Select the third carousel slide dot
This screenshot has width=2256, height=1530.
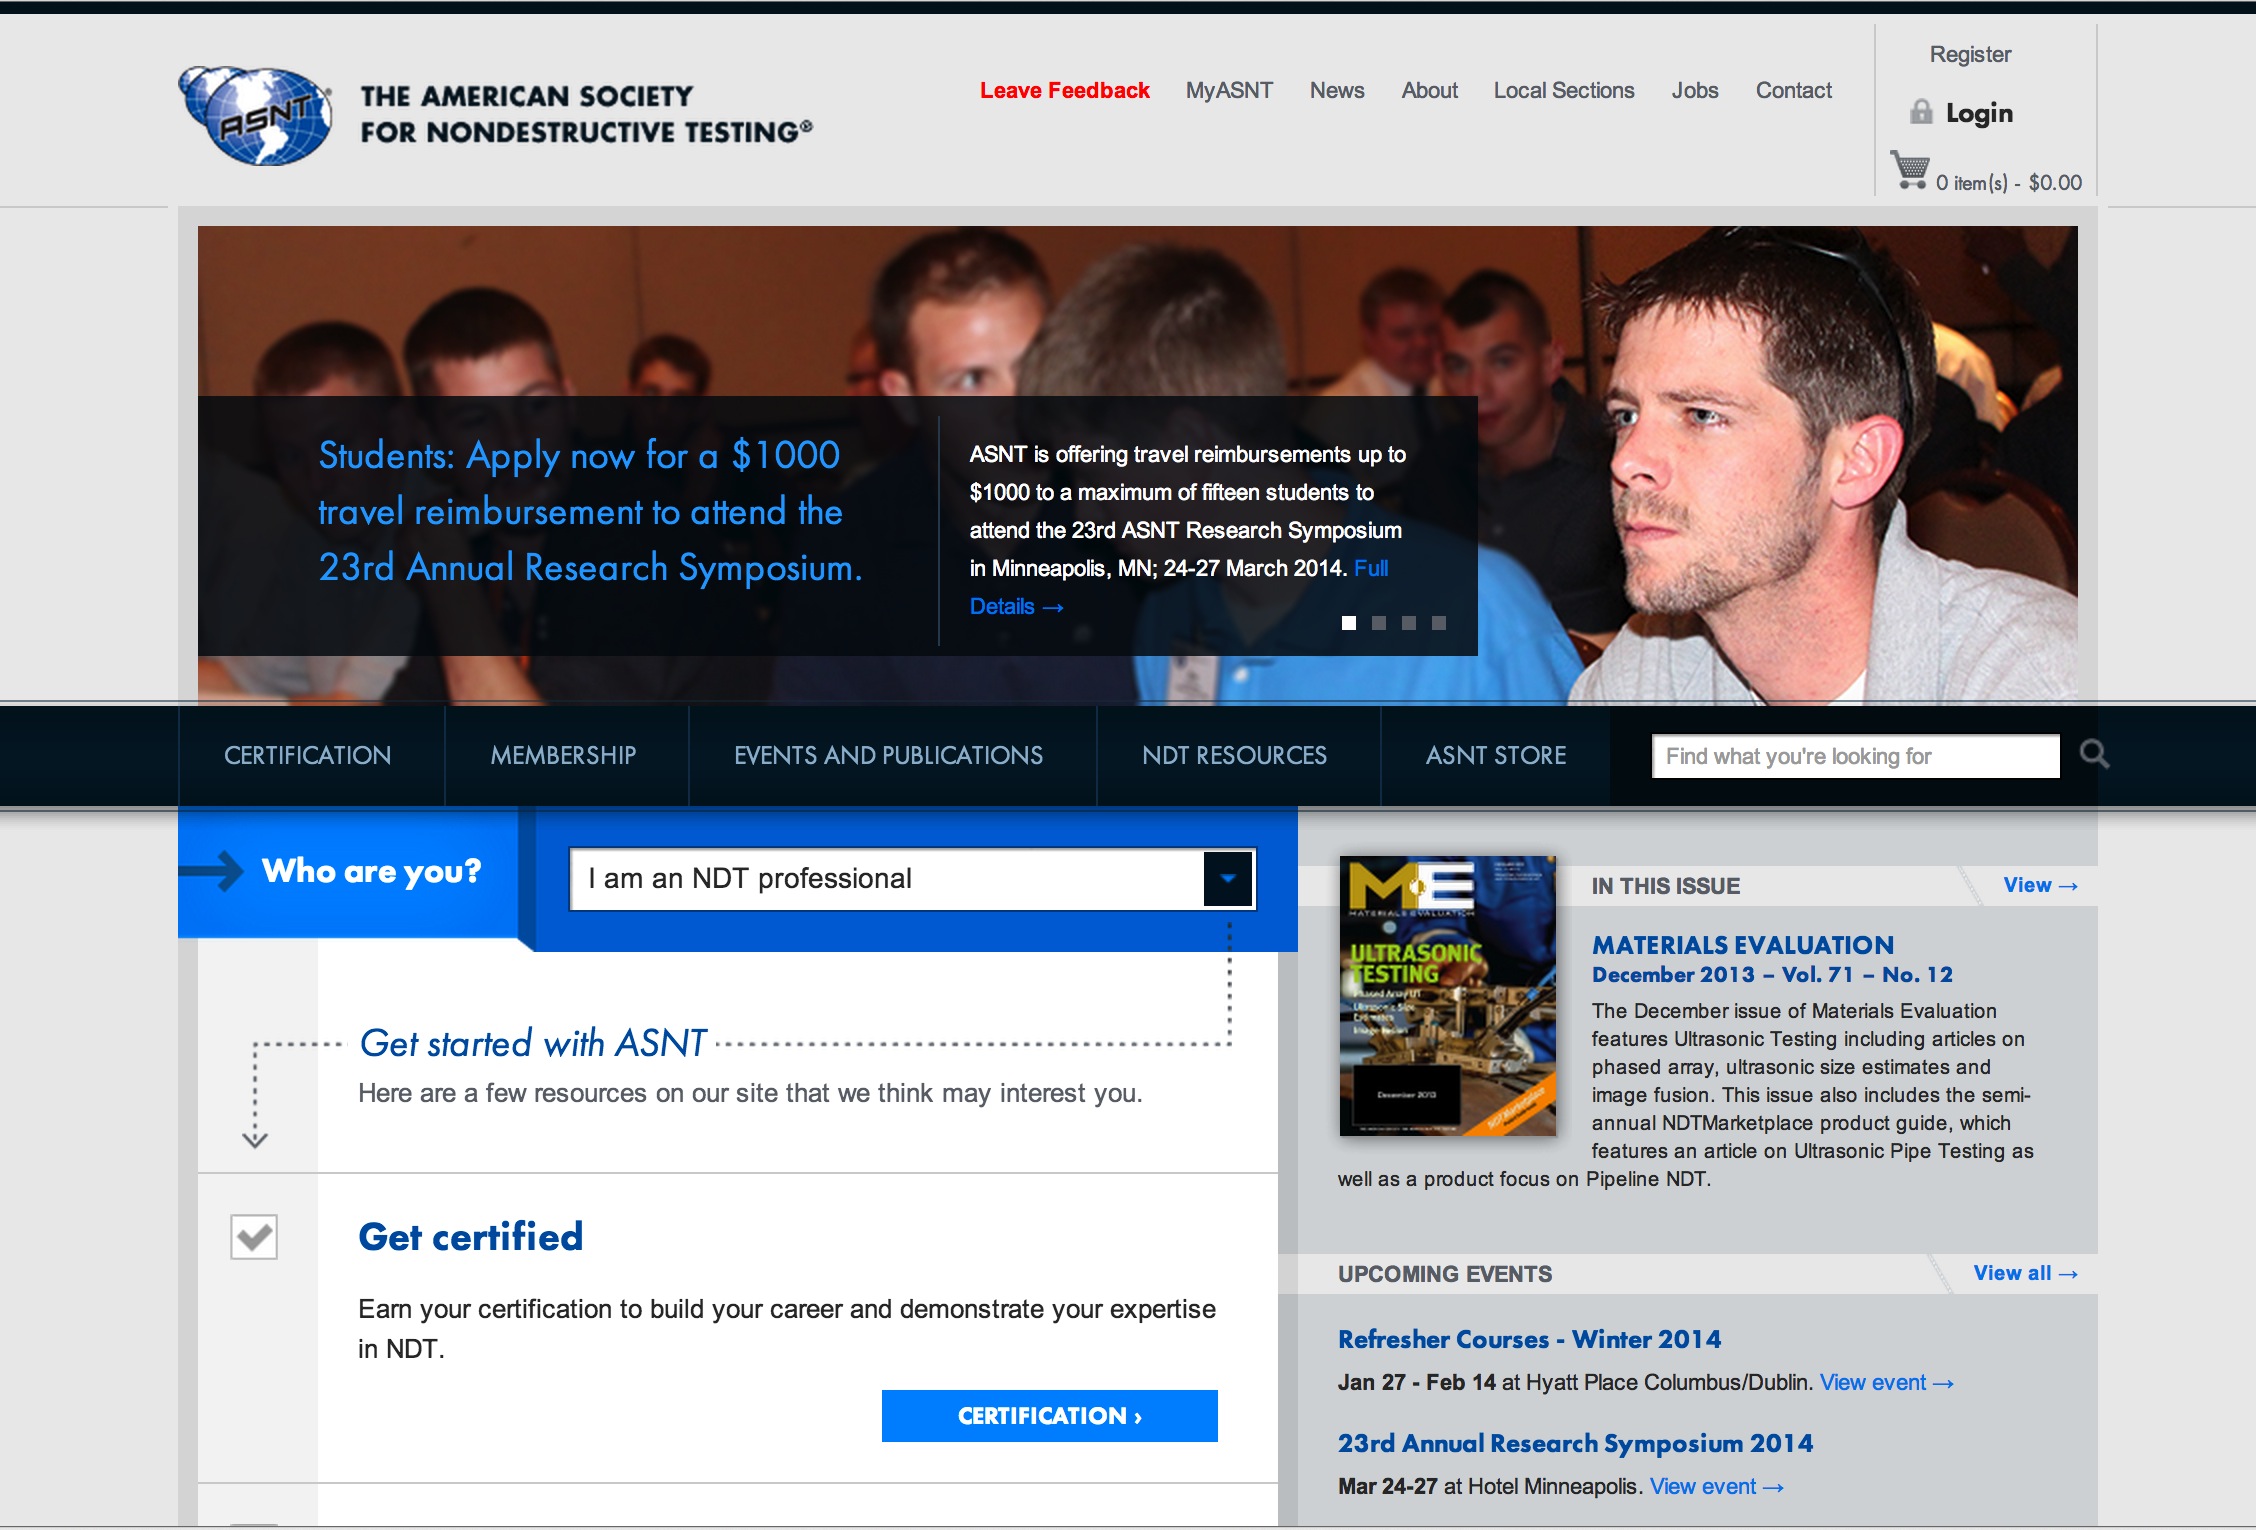point(1409,623)
